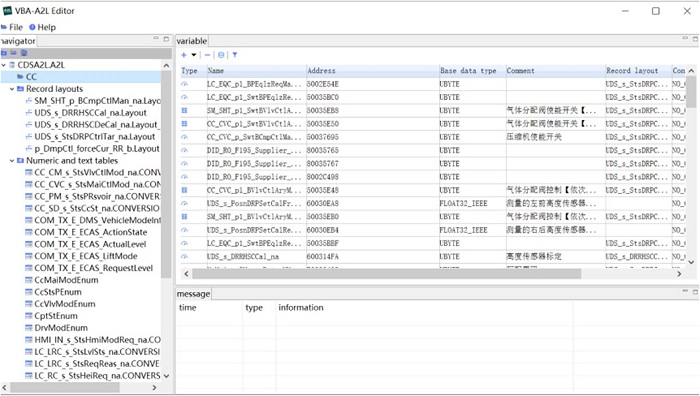
Task: Click the variable table horizontal scrollbar
Action: click(387, 274)
